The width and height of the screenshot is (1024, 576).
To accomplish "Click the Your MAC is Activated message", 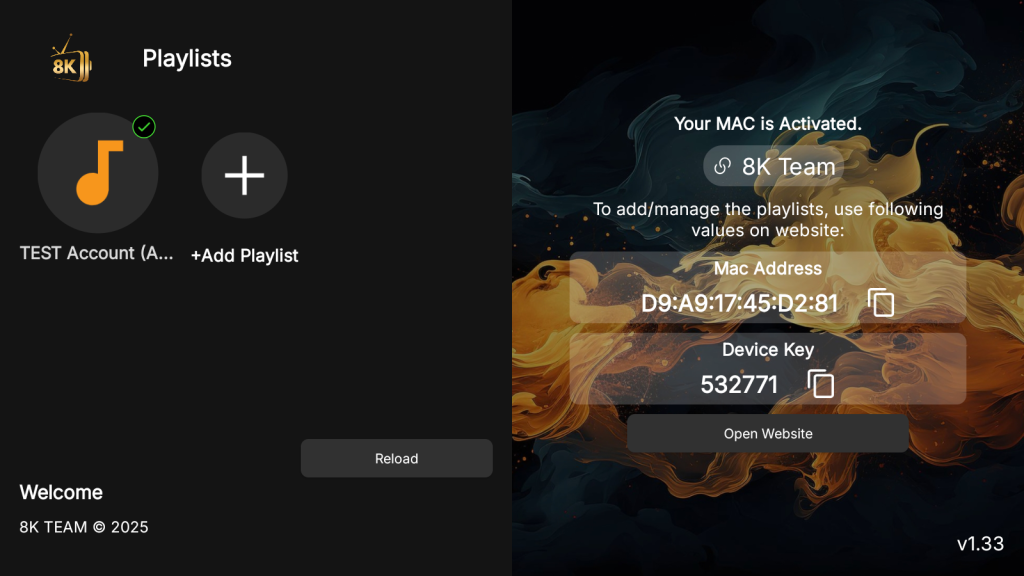I will [768, 123].
